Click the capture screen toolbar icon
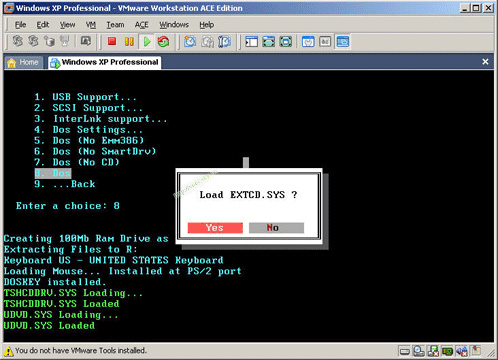498x360 pixels. pyautogui.click(x=86, y=41)
